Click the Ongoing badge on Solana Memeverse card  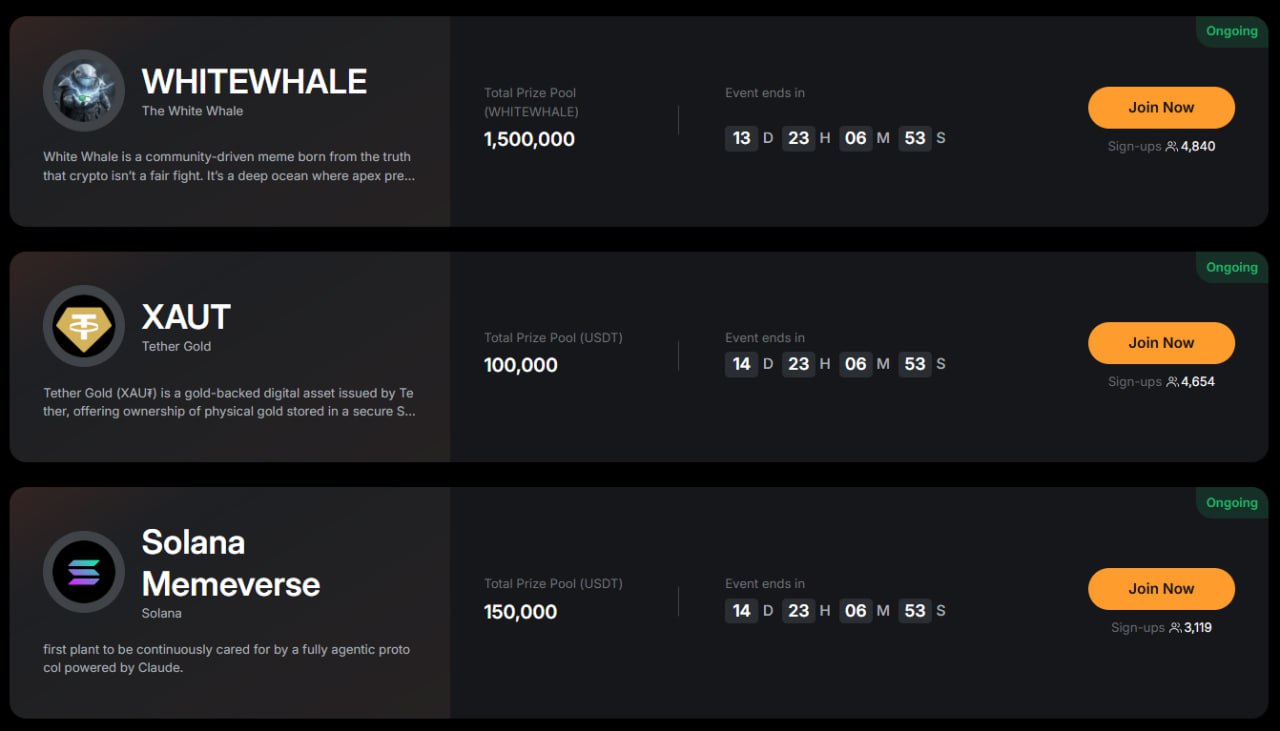point(1231,503)
